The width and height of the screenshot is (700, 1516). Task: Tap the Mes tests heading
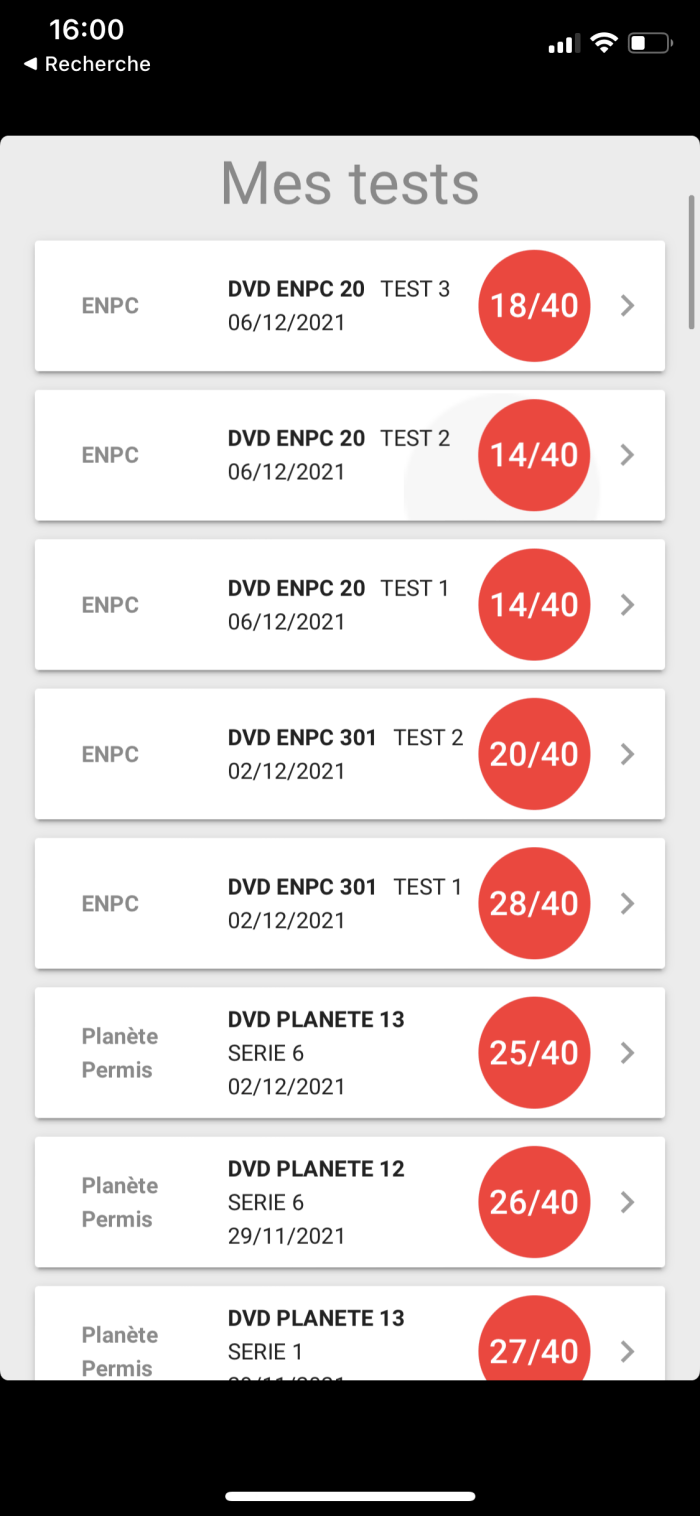[350, 183]
